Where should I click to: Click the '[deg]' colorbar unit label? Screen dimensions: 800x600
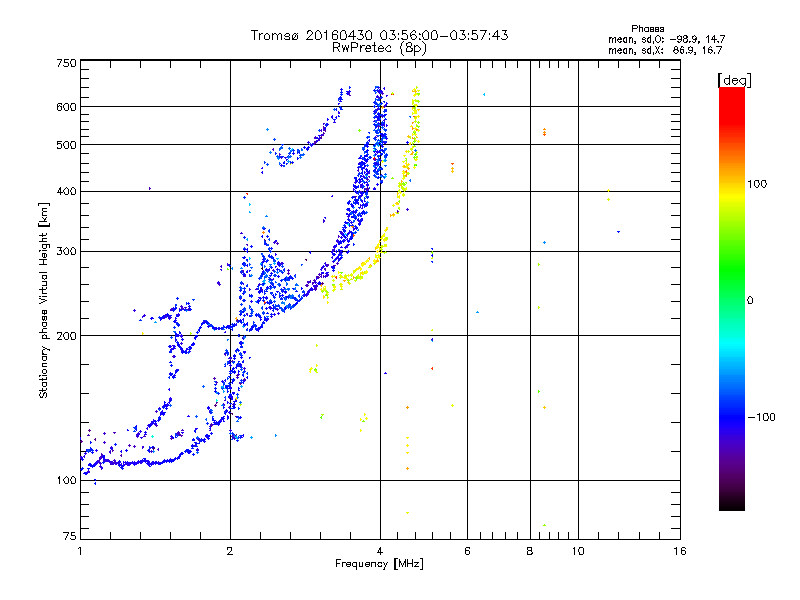click(734, 80)
